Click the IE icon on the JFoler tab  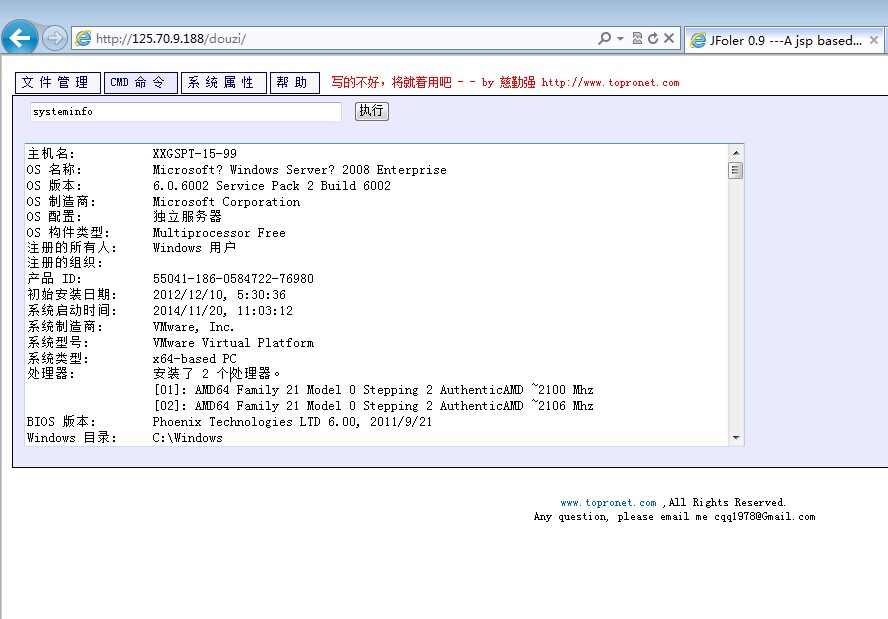698,40
